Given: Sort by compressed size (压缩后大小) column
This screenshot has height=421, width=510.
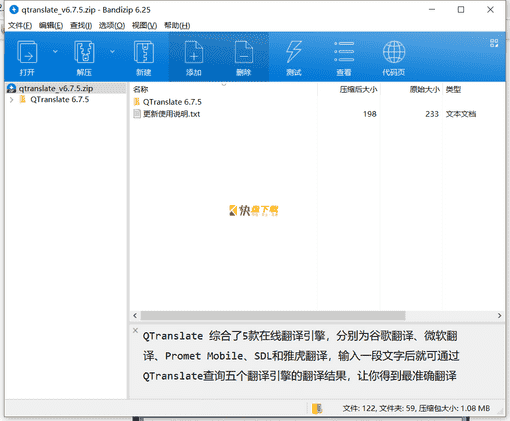Looking at the screenshot, I should [358, 89].
